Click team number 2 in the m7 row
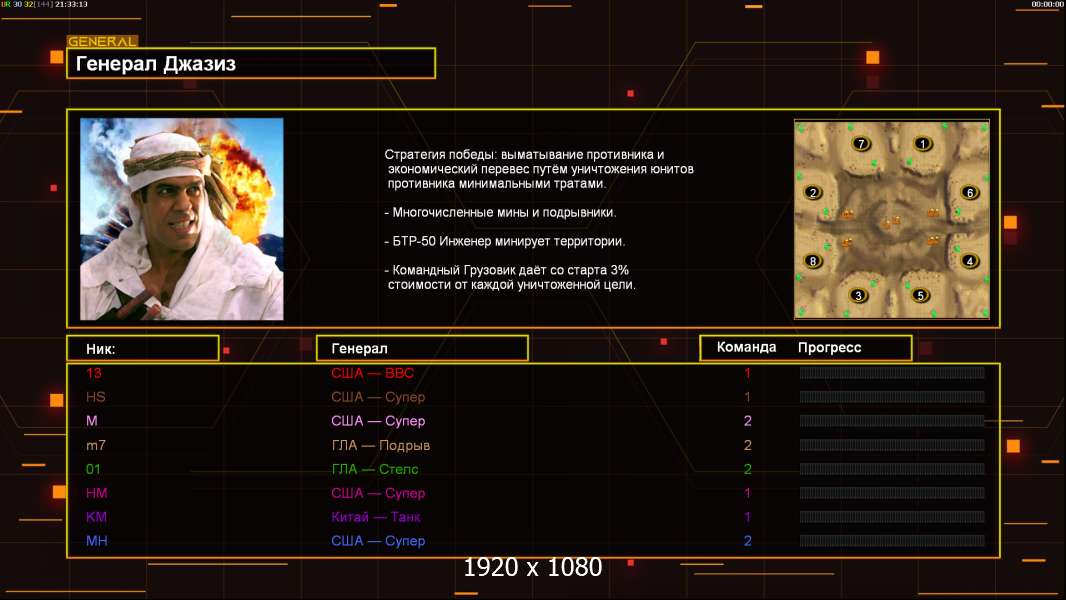This screenshot has width=1066, height=600. [748, 445]
